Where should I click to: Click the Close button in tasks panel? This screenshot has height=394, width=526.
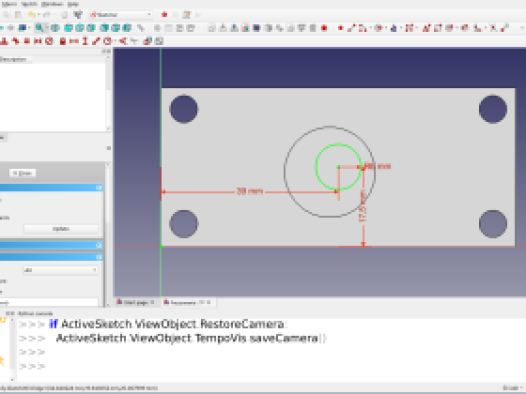pyautogui.click(x=22, y=173)
